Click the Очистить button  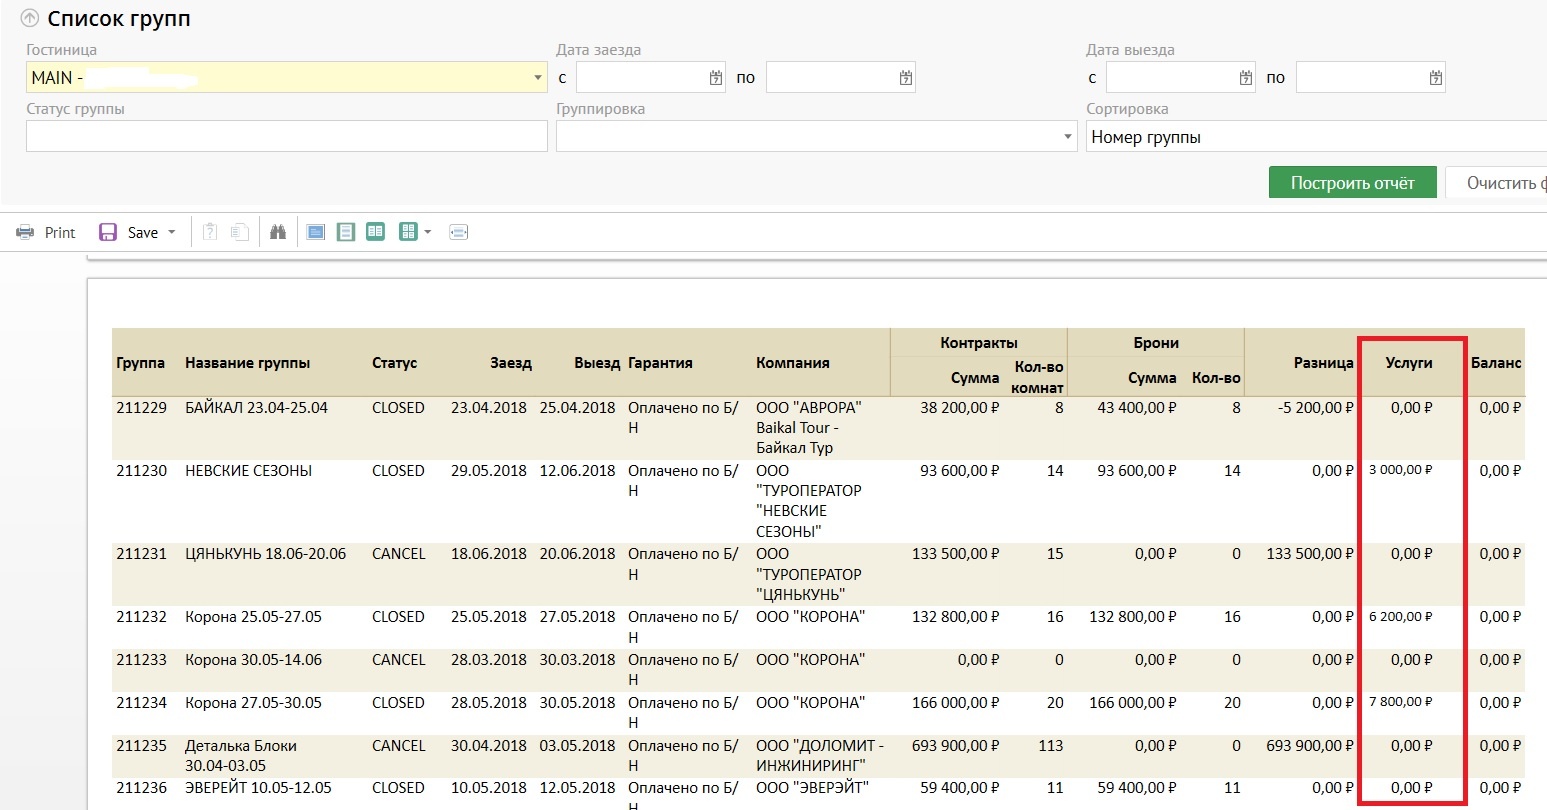tap(1500, 183)
